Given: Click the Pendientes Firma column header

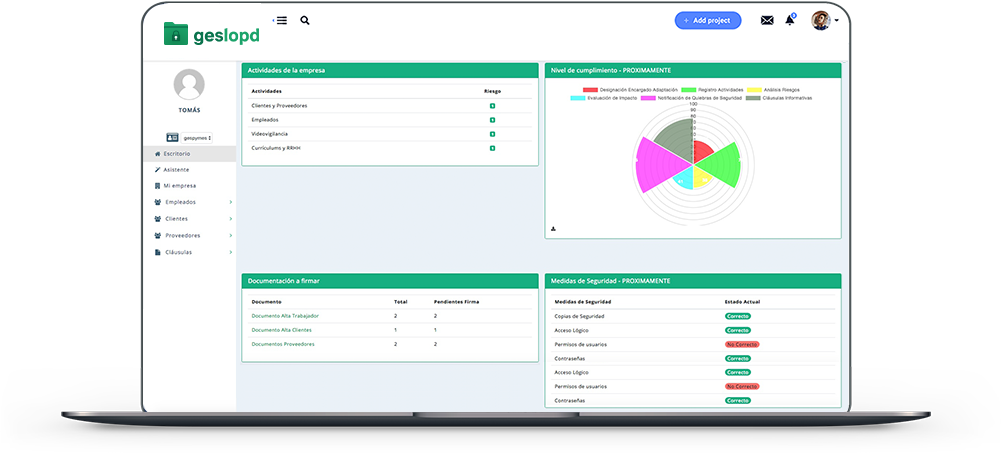Looking at the screenshot, I should click(456, 302).
